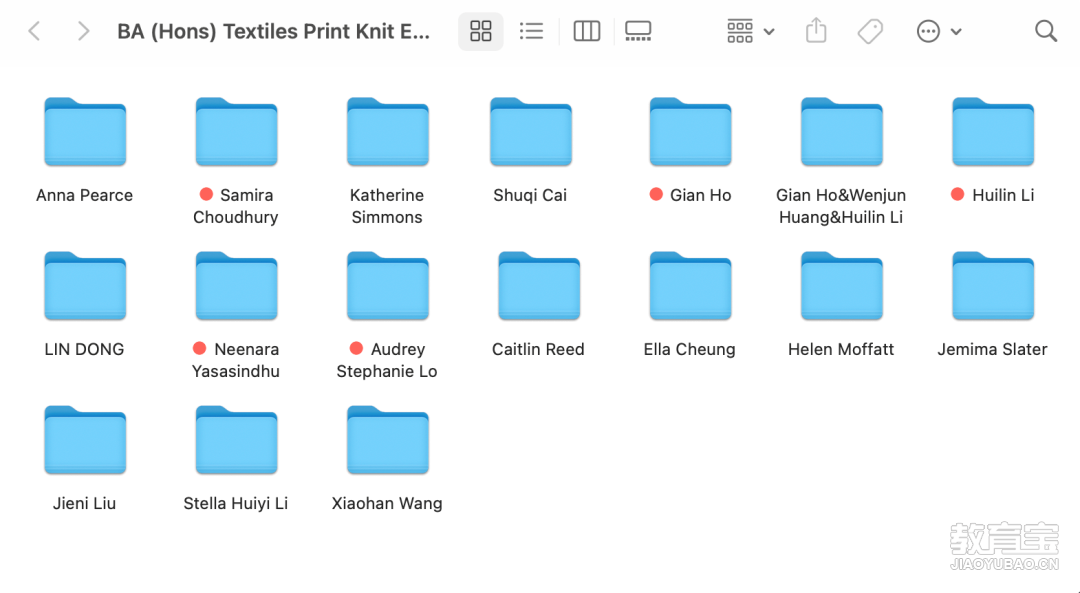Select the Katherine Simmons folder icon
Viewport: 1080px width, 593px height.
tap(388, 132)
